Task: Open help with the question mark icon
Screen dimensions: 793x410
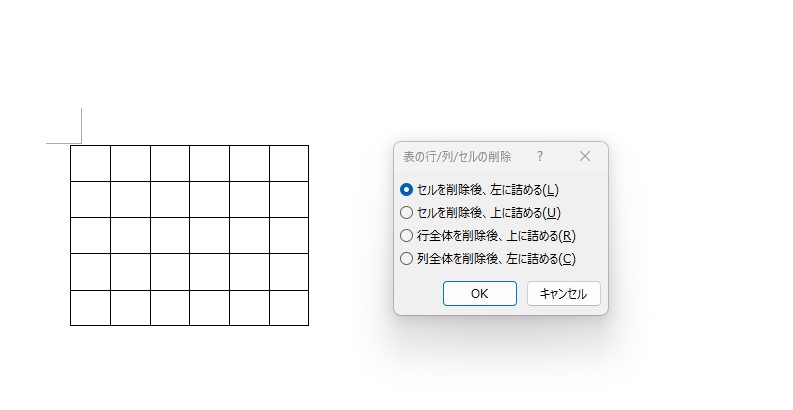Action: click(540, 157)
